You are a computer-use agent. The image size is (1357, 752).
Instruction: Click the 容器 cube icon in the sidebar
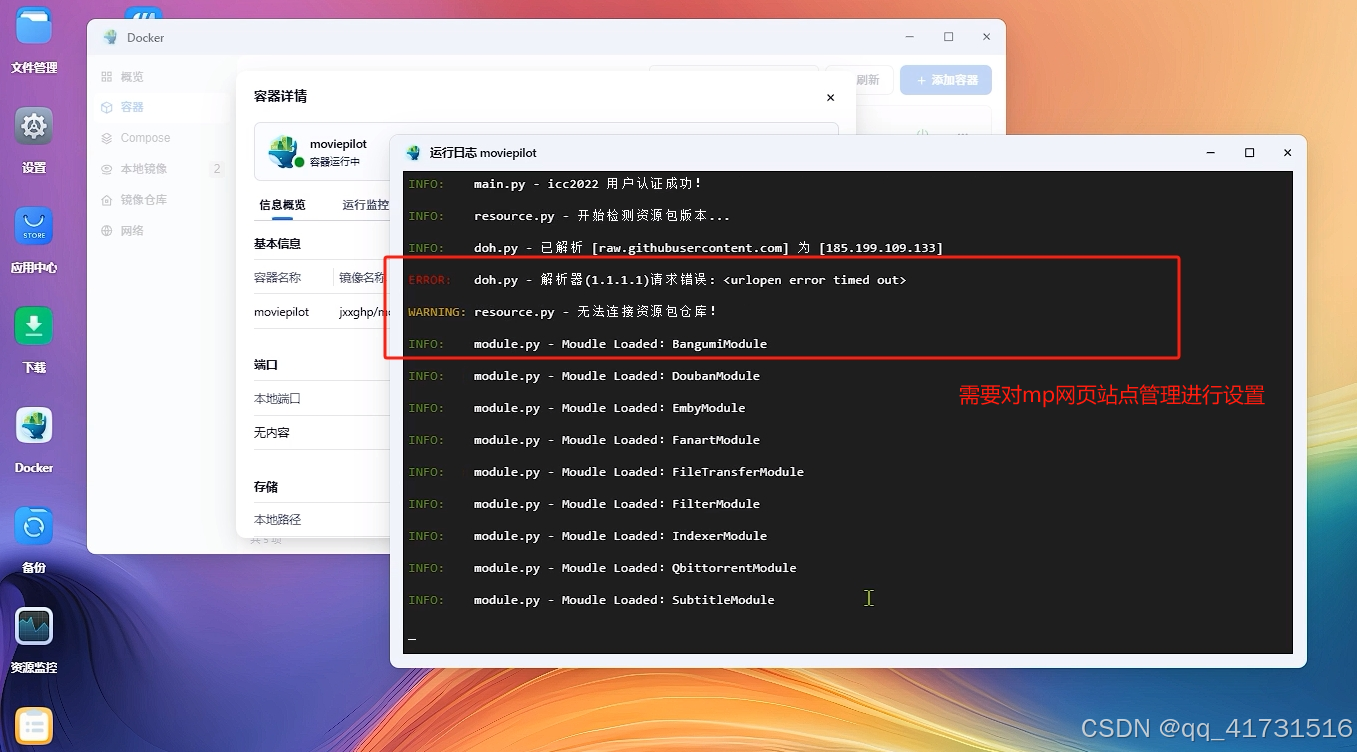[x=107, y=107]
